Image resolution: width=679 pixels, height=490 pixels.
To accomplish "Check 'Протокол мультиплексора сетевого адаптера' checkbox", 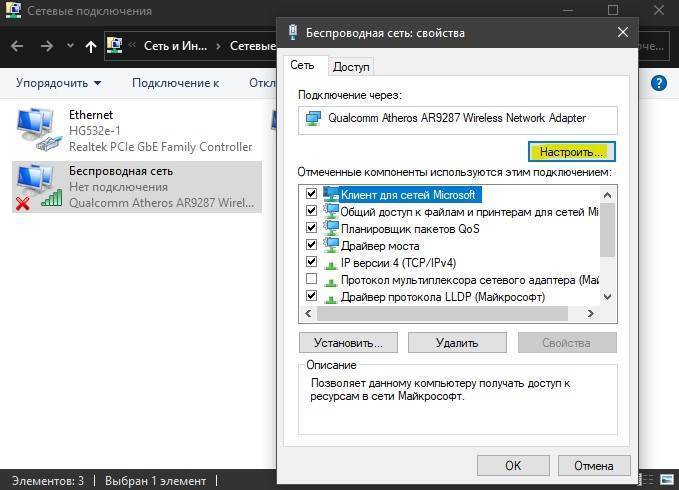I will click(x=311, y=279).
